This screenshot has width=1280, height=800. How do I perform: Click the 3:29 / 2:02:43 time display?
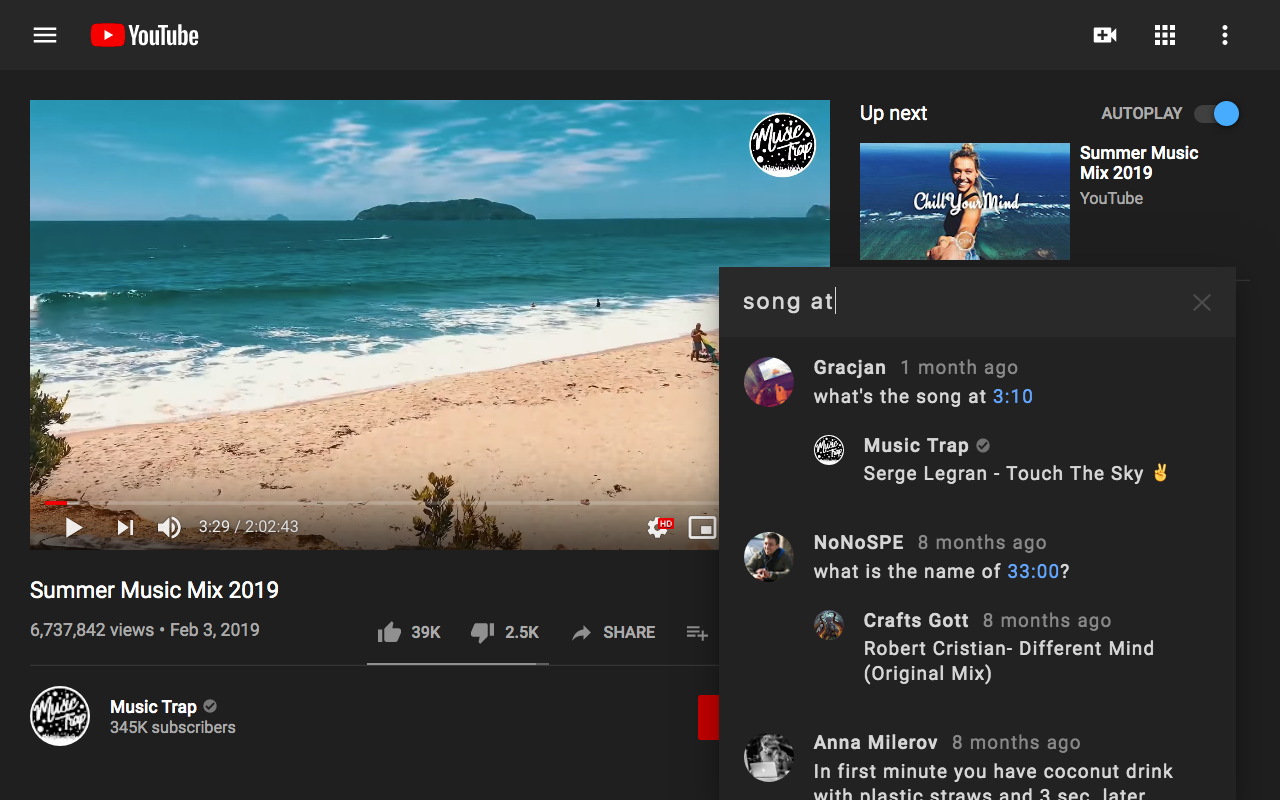(248, 527)
